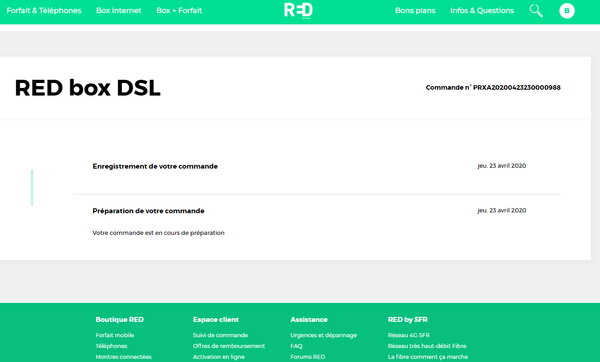The height and width of the screenshot is (362, 600).
Task: Click 'Votre commande est en cours de préparation'
Action: coord(158,233)
